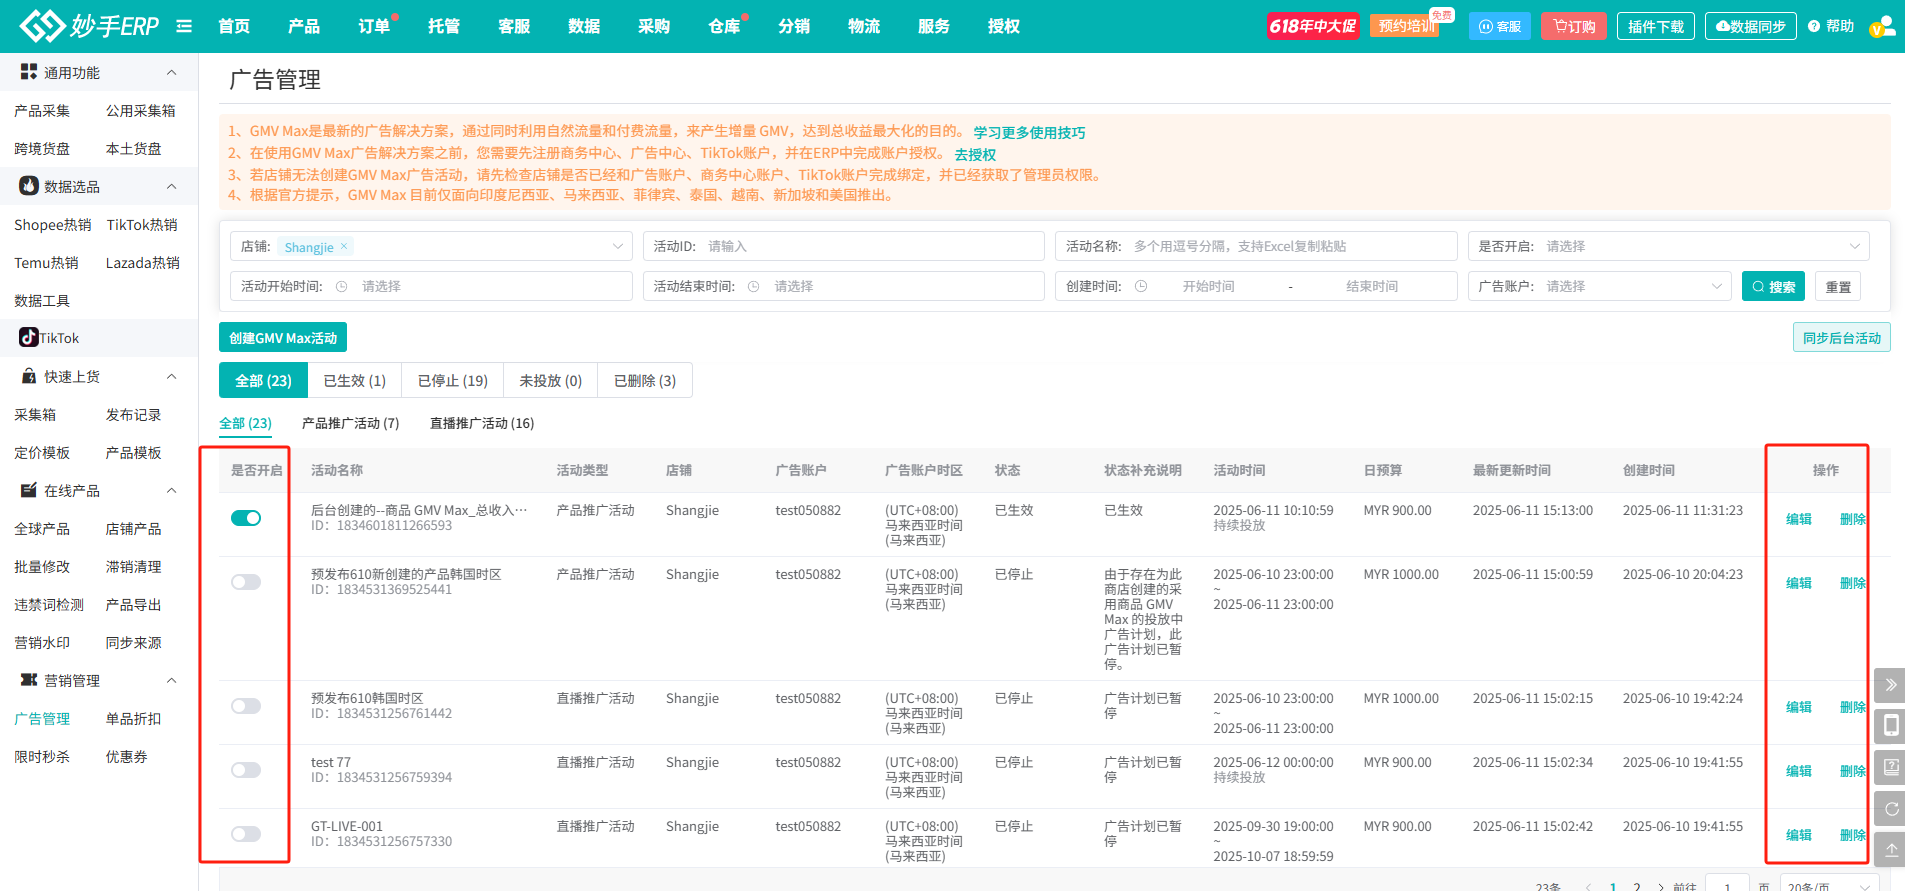Viewport: 1905px width, 891px height.
Task: Open the 仓库 top menu
Action: tap(724, 26)
